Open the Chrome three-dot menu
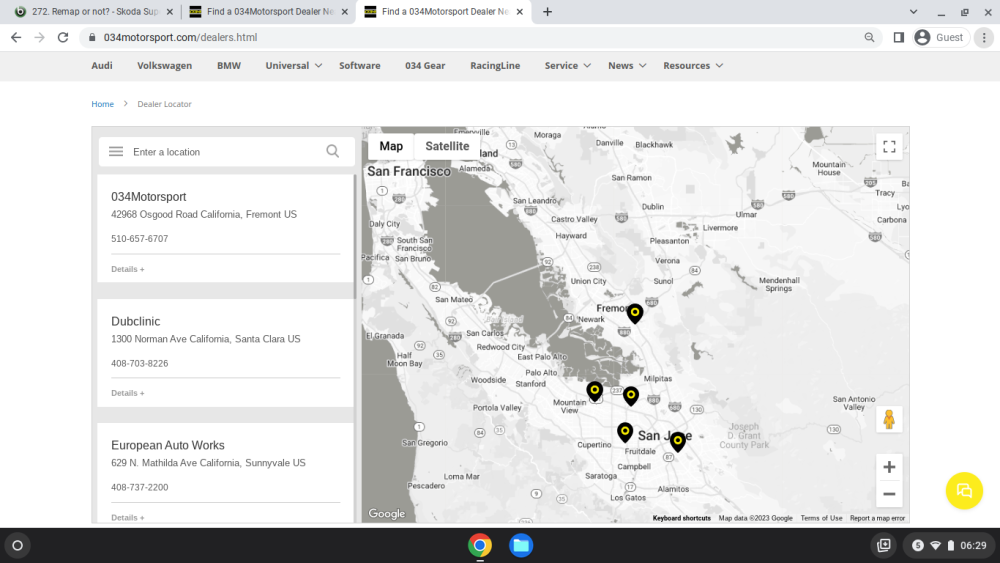Viewport: 1000px width, 563px height. pos(984,38)
